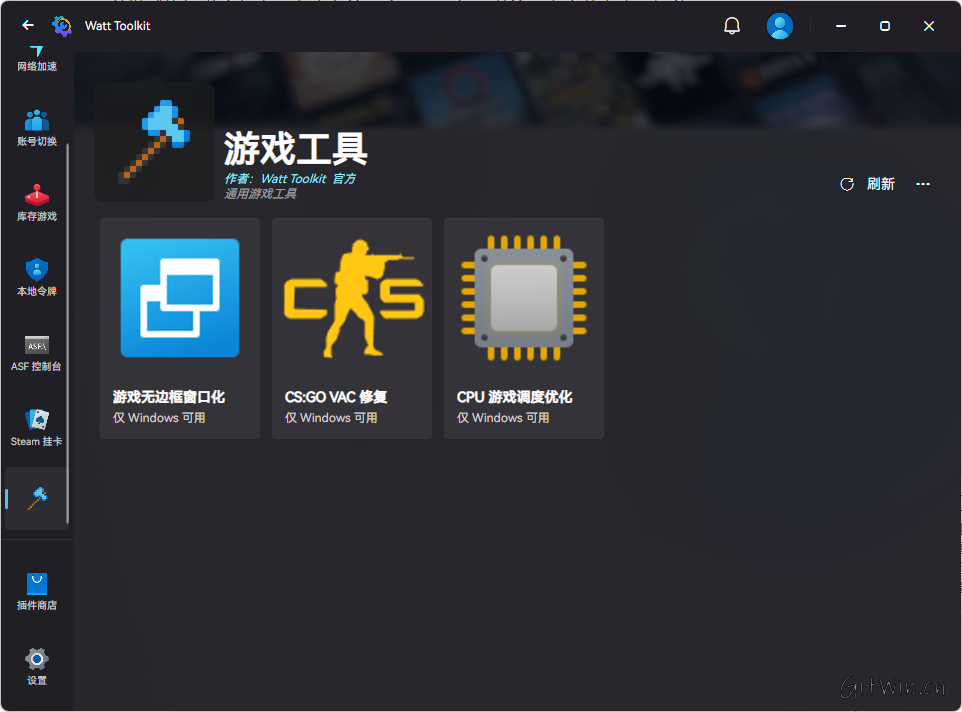Open the more options ellipsis menu
Image resolution: width=962 pixels, height=712 pixels.
coord(923,184)
